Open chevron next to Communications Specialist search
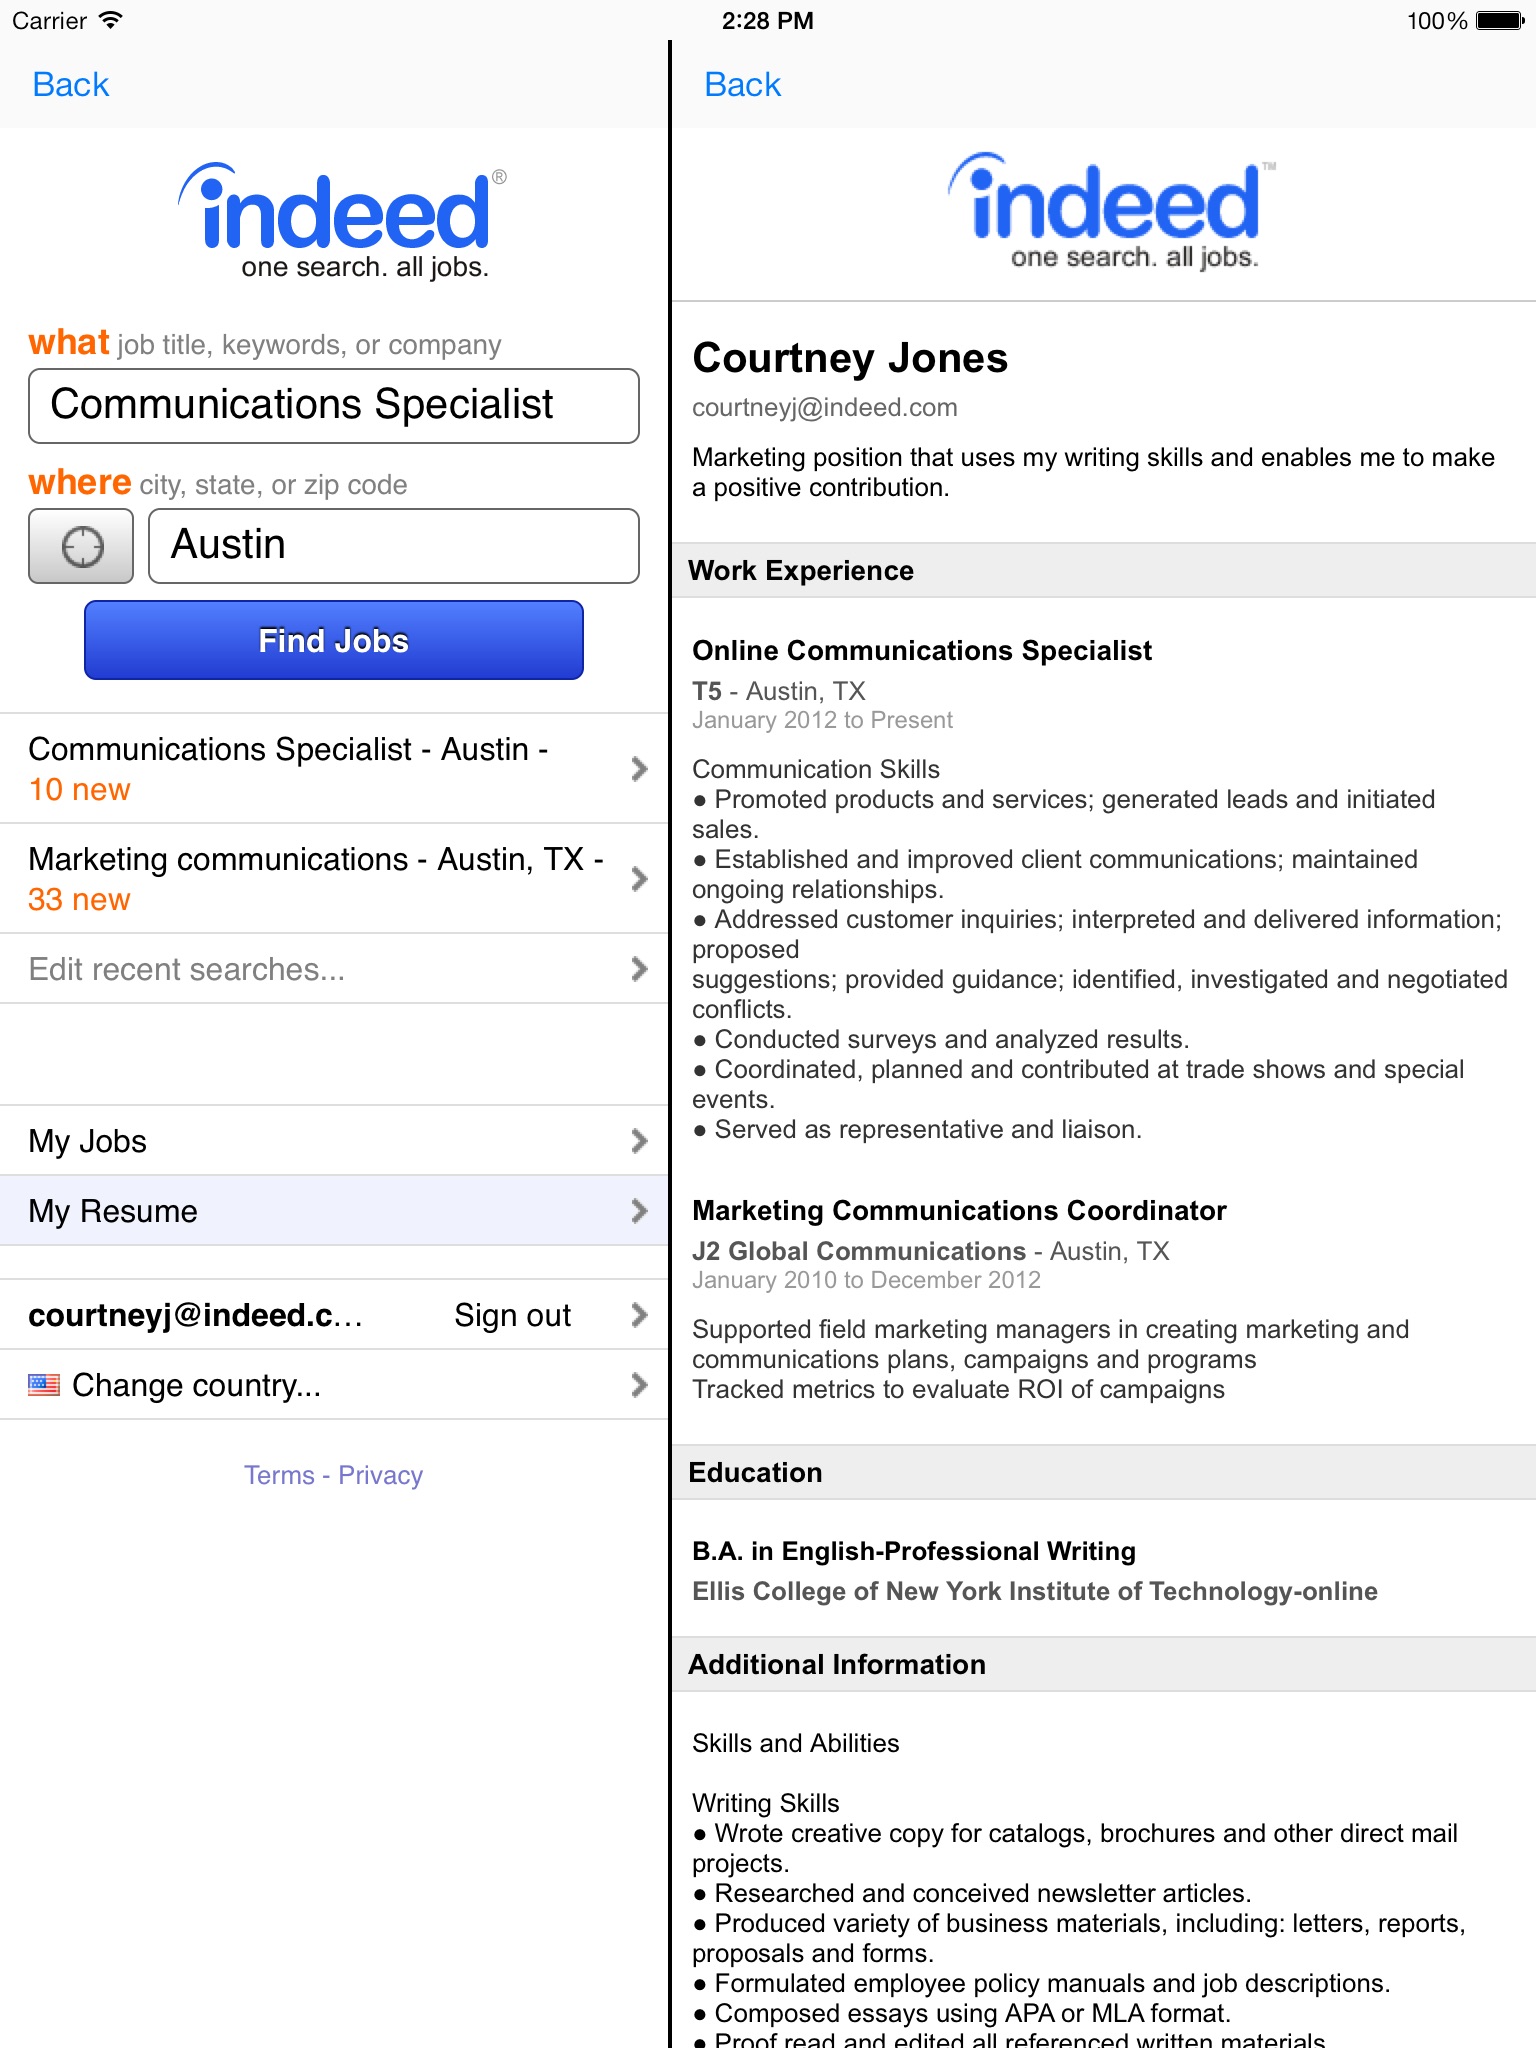 click(x=640, y=768)
